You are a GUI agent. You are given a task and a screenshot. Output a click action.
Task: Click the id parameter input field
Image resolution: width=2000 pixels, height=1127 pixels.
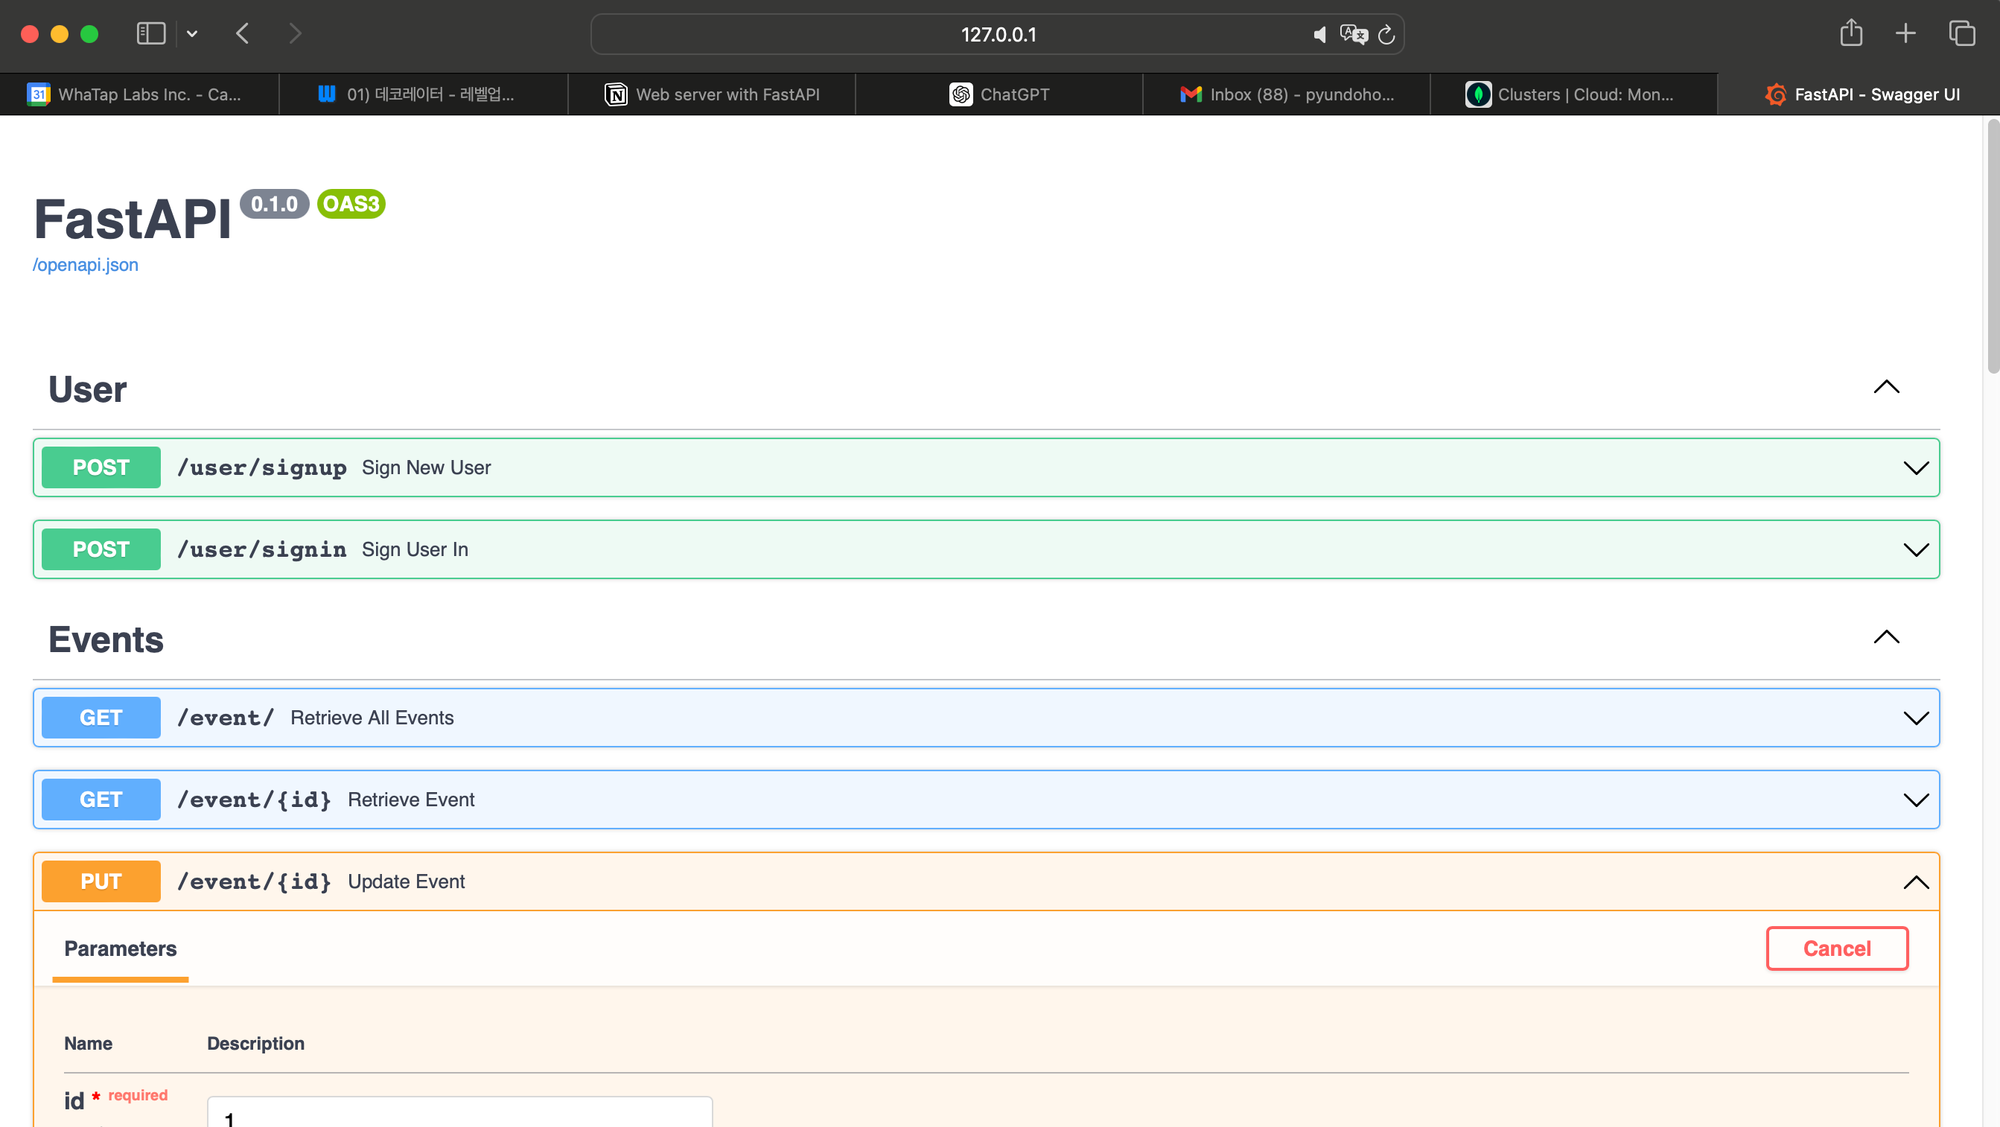459,1114
